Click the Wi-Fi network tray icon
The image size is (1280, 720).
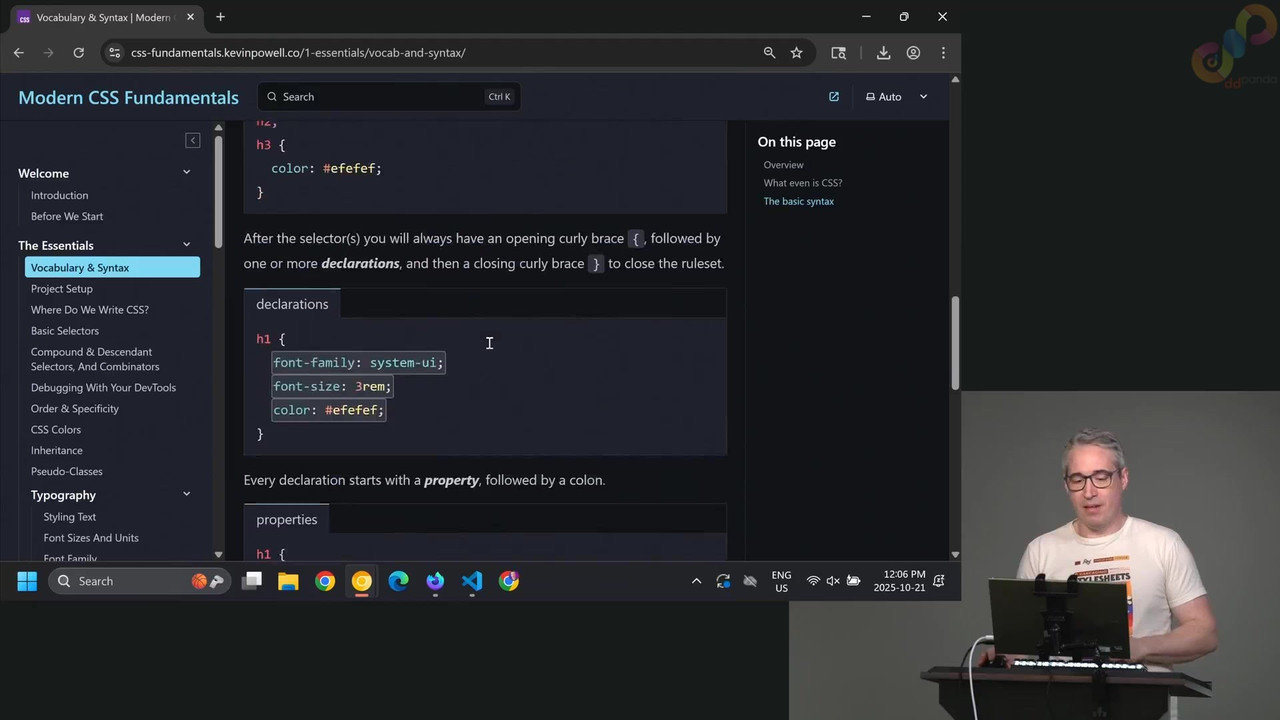(x=813, y=581)
